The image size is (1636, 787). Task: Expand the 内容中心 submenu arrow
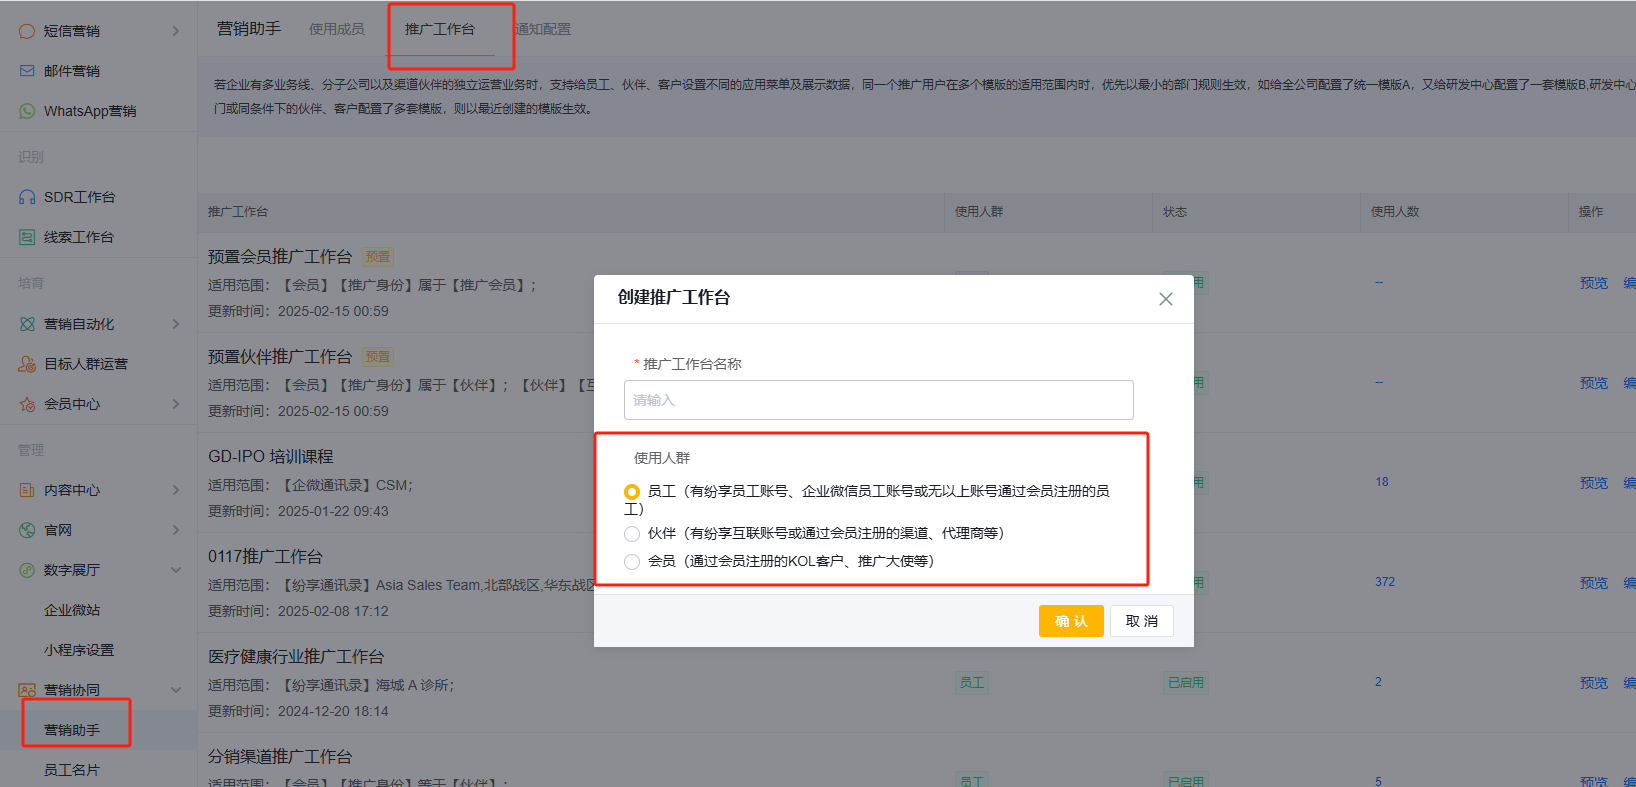tap(176, 490)
